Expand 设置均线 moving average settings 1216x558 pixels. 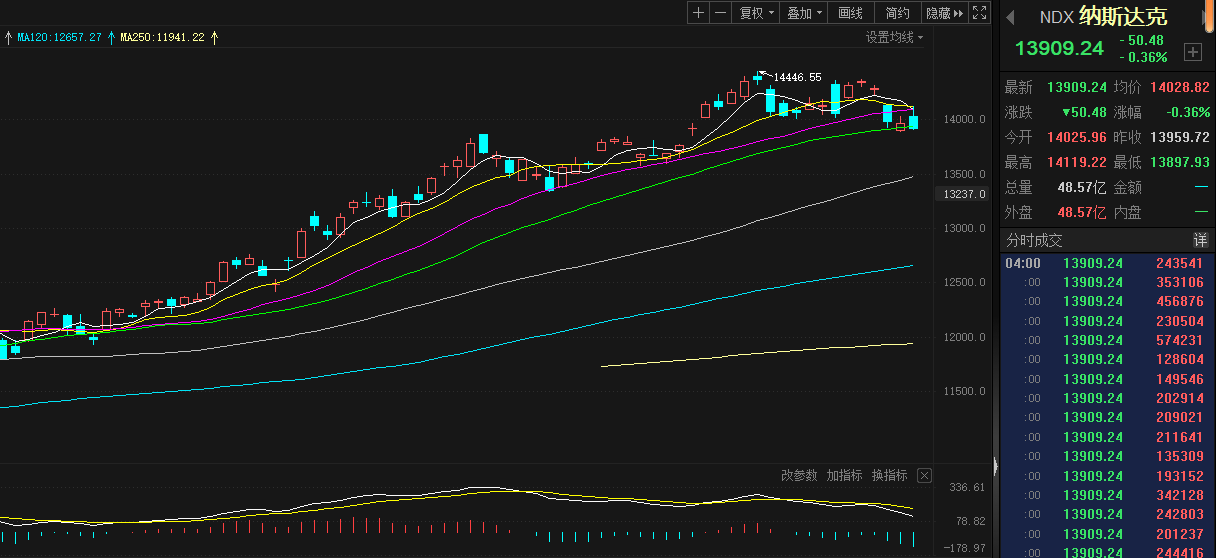point(894,37)
